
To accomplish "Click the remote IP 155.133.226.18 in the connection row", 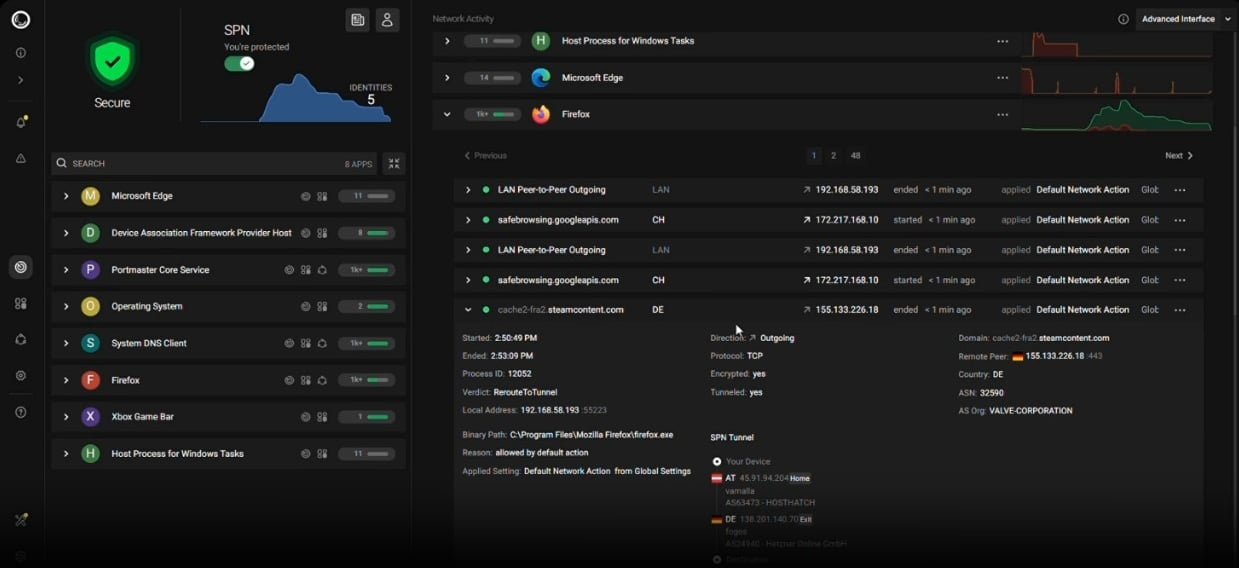I will (x=847, y=310).
